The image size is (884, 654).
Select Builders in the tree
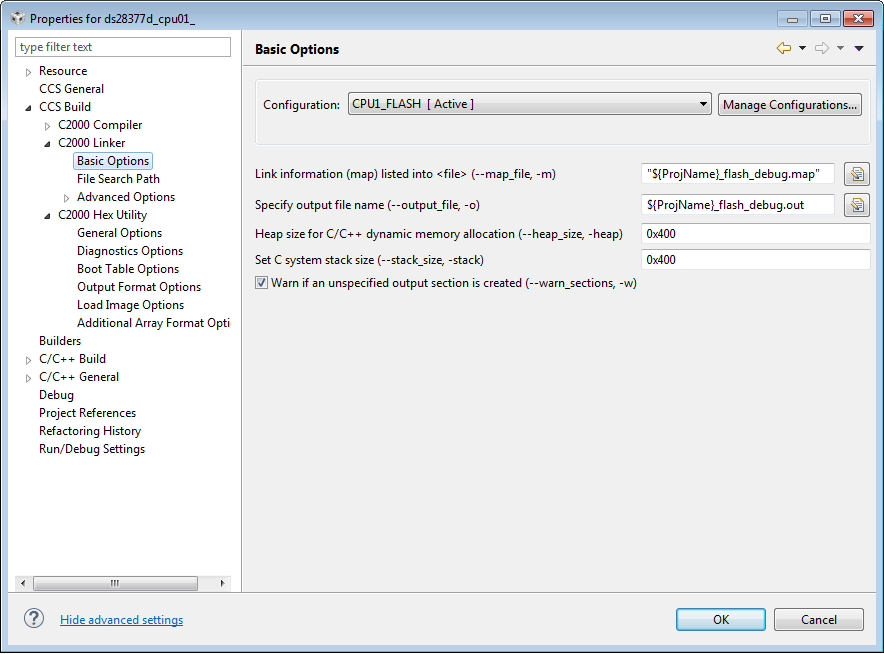point(60,341)
